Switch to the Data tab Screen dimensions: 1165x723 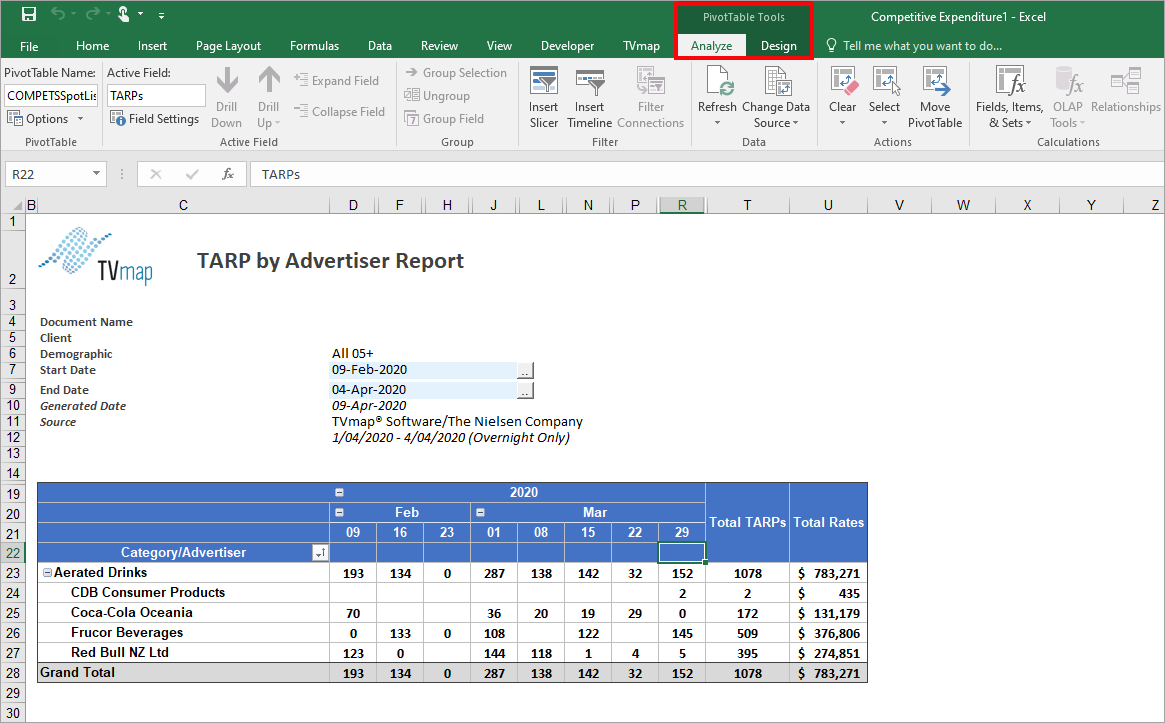point(380,46)
